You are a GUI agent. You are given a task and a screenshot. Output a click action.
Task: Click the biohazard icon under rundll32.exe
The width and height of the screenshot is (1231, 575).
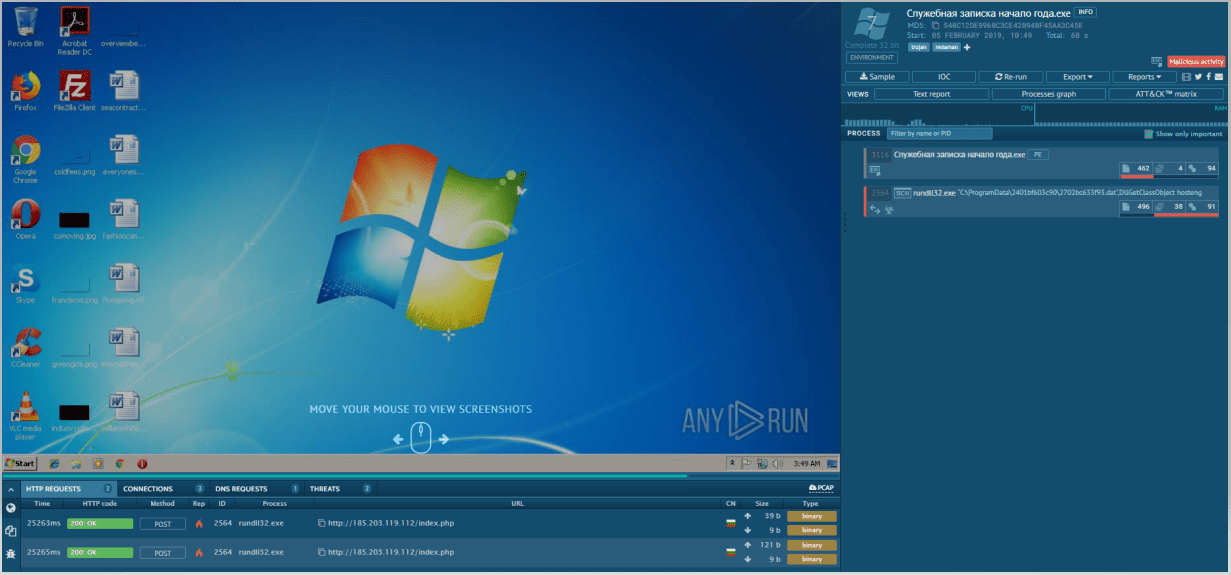click(x=888, y=209)
